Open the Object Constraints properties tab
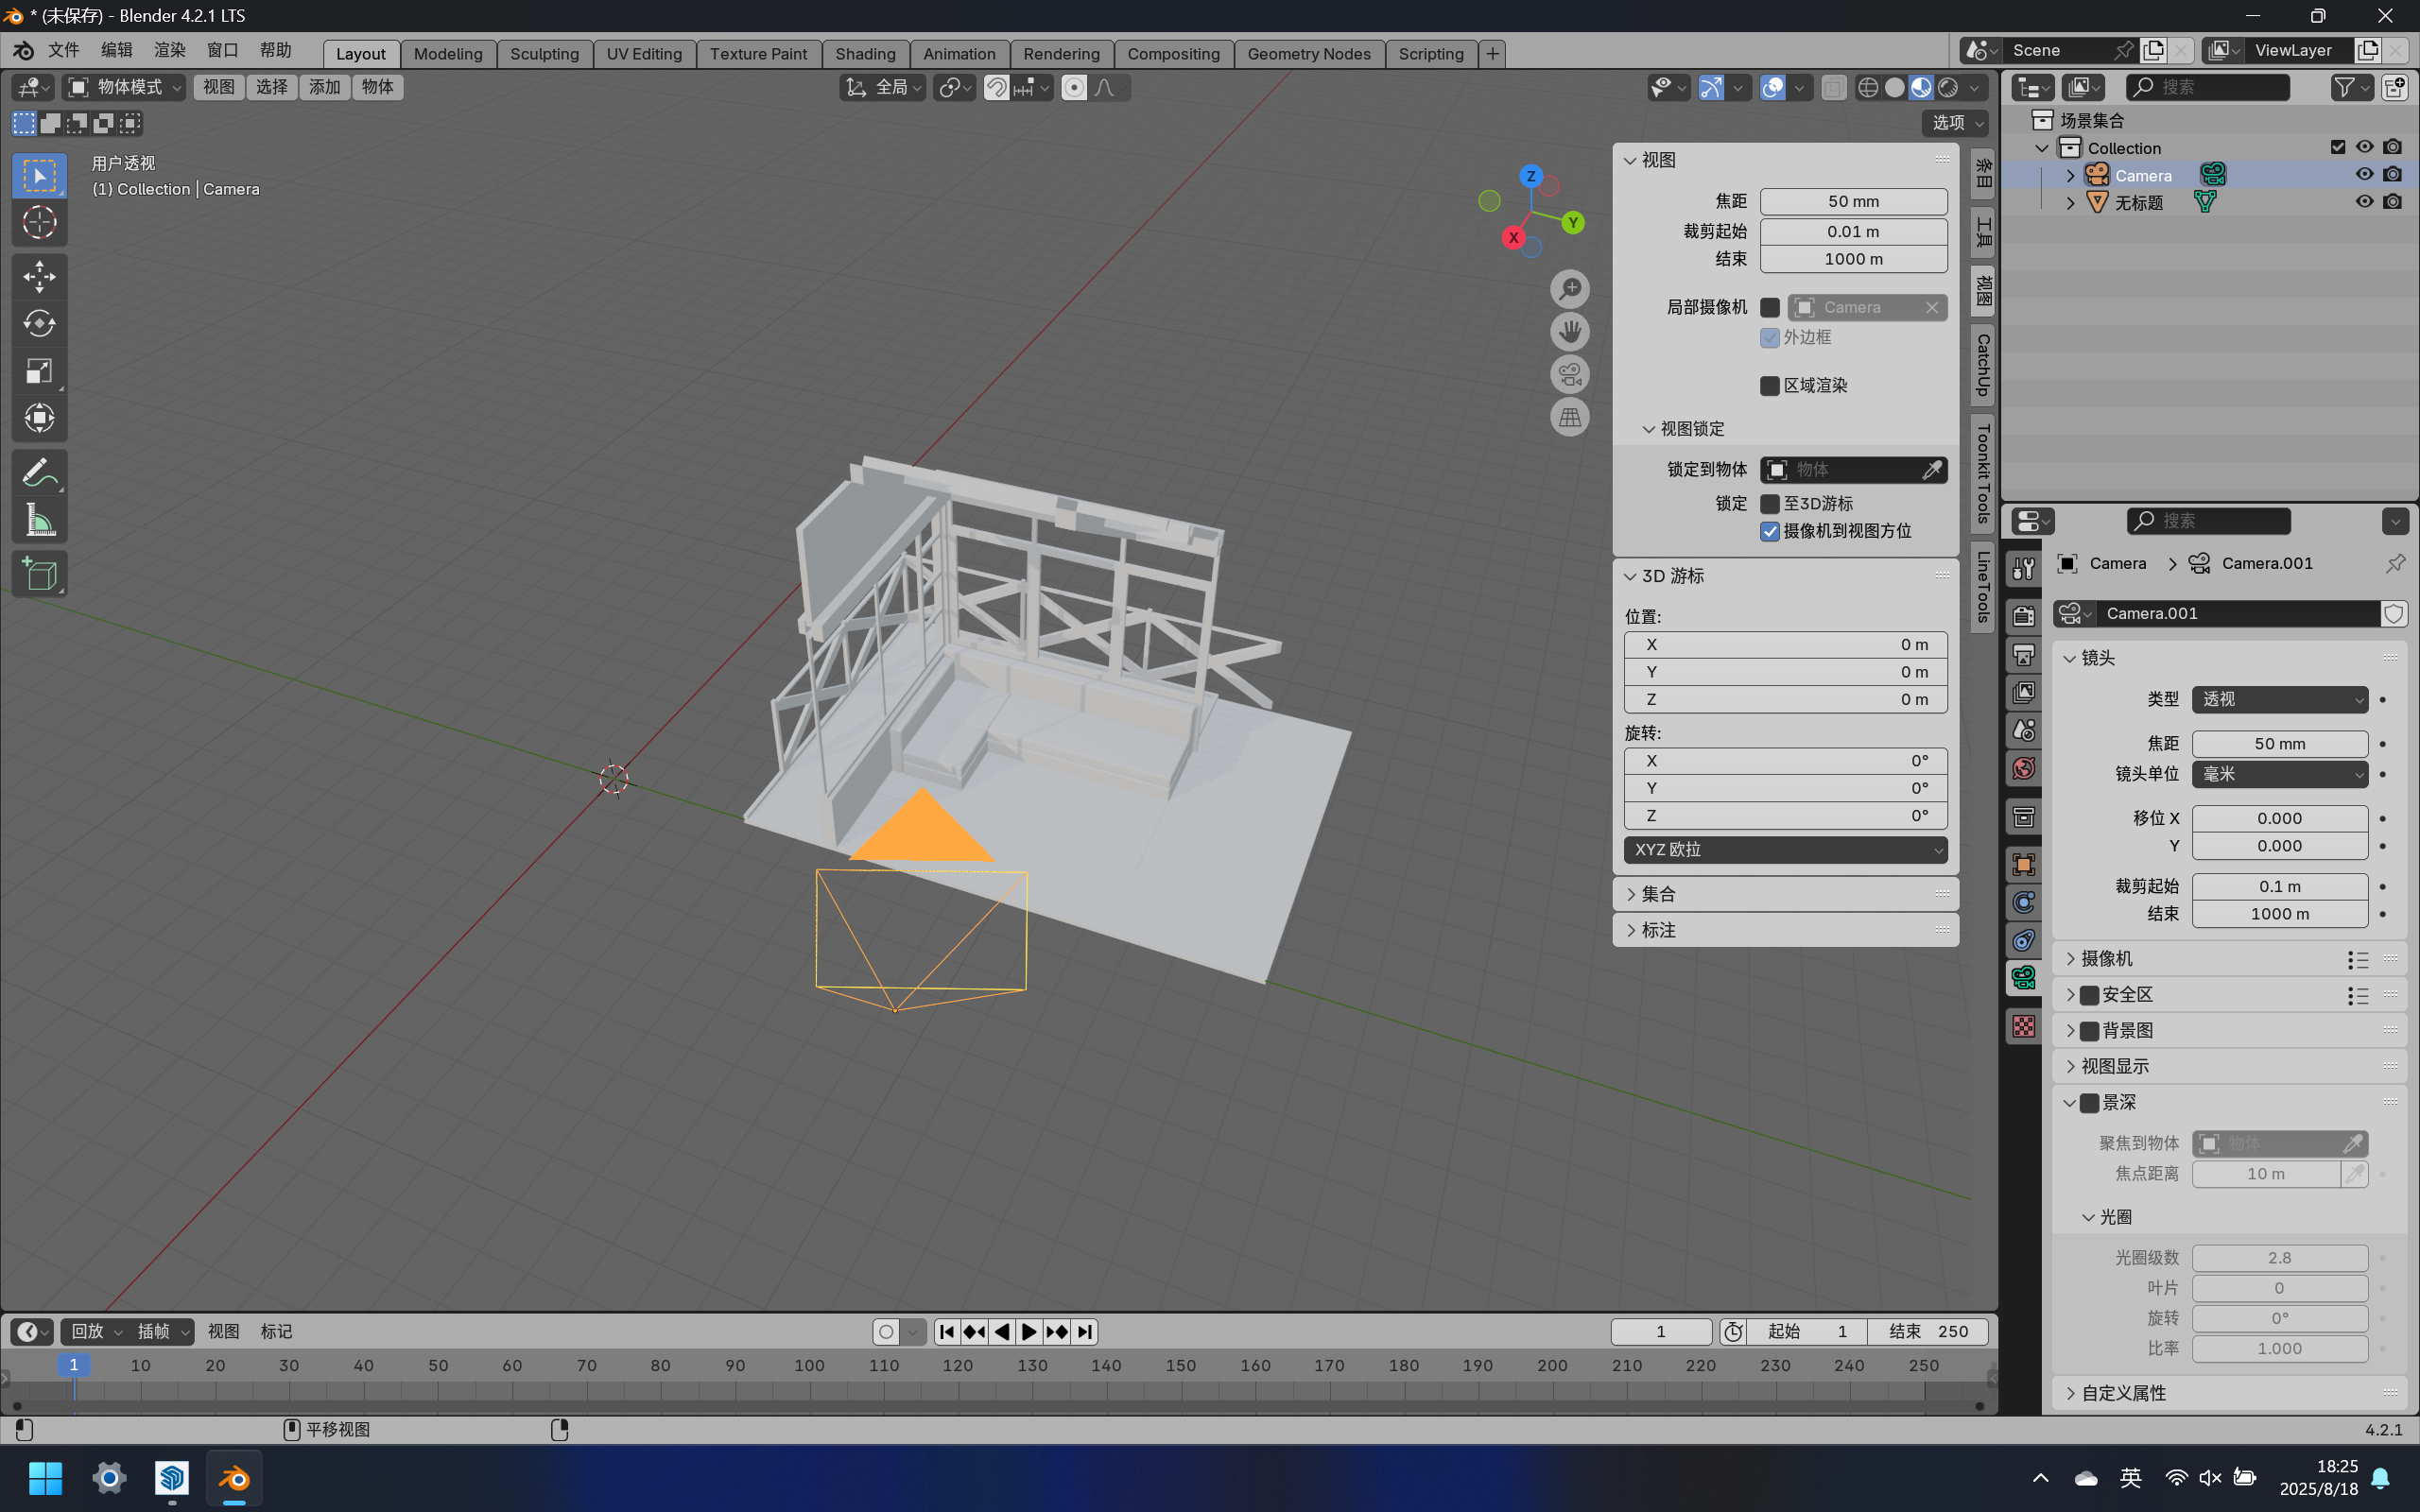 (2024, 940)
